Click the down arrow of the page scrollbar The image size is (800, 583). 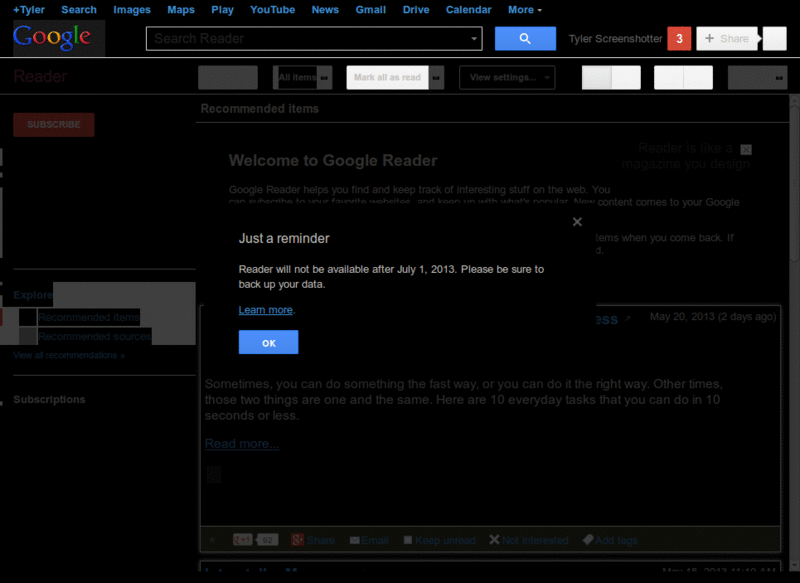(x=794, y=566)
